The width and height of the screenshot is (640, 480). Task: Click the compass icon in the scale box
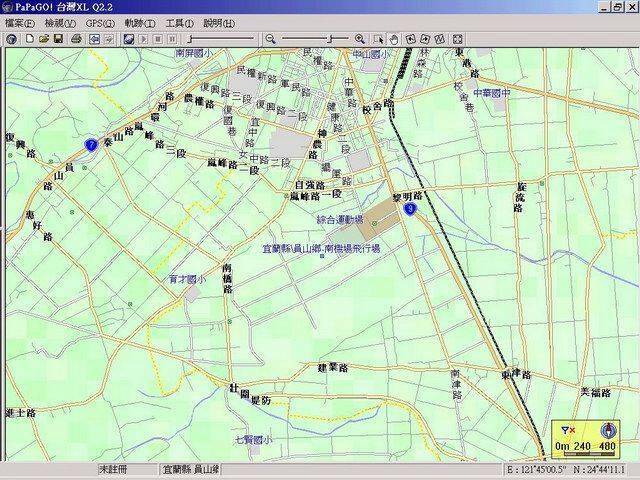point(608,430)
